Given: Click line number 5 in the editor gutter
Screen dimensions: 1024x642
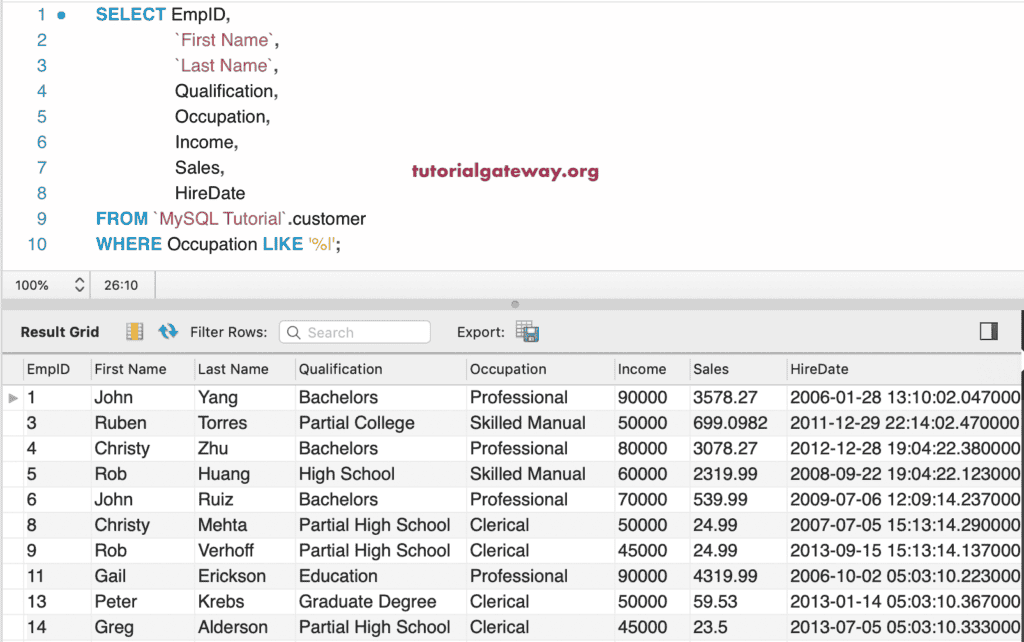Looking at the screenshot, I should 42,116.
